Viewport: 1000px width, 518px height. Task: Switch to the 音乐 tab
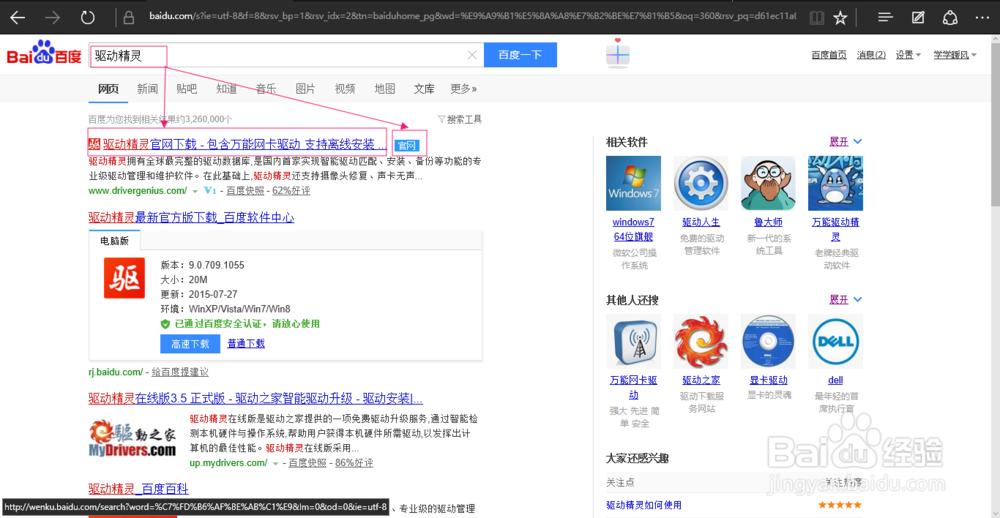[266, 89]
